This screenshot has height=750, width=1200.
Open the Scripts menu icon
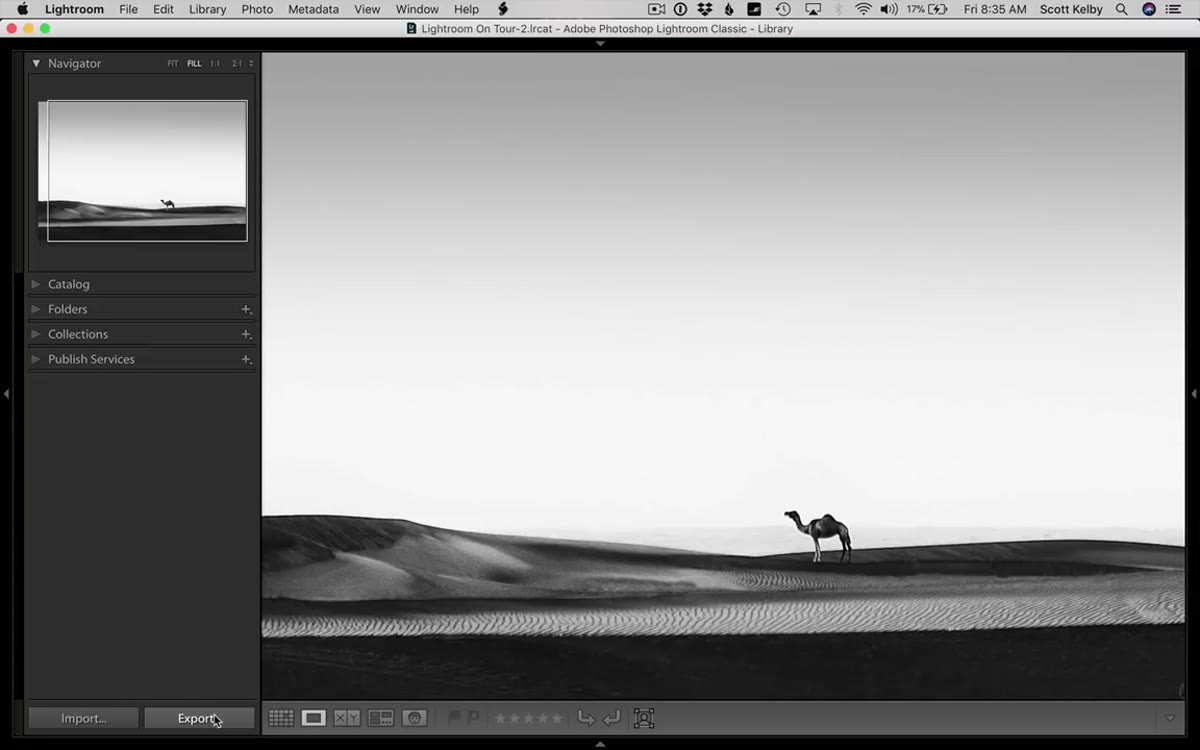(x=503, y=9)
